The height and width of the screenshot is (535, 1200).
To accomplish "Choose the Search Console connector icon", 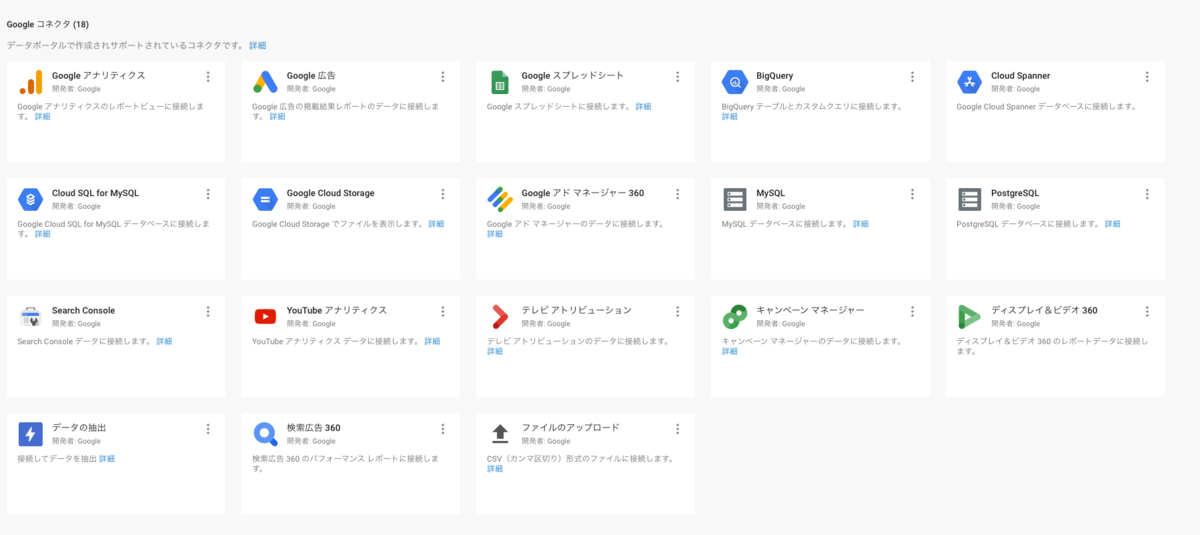I will 30,317.
